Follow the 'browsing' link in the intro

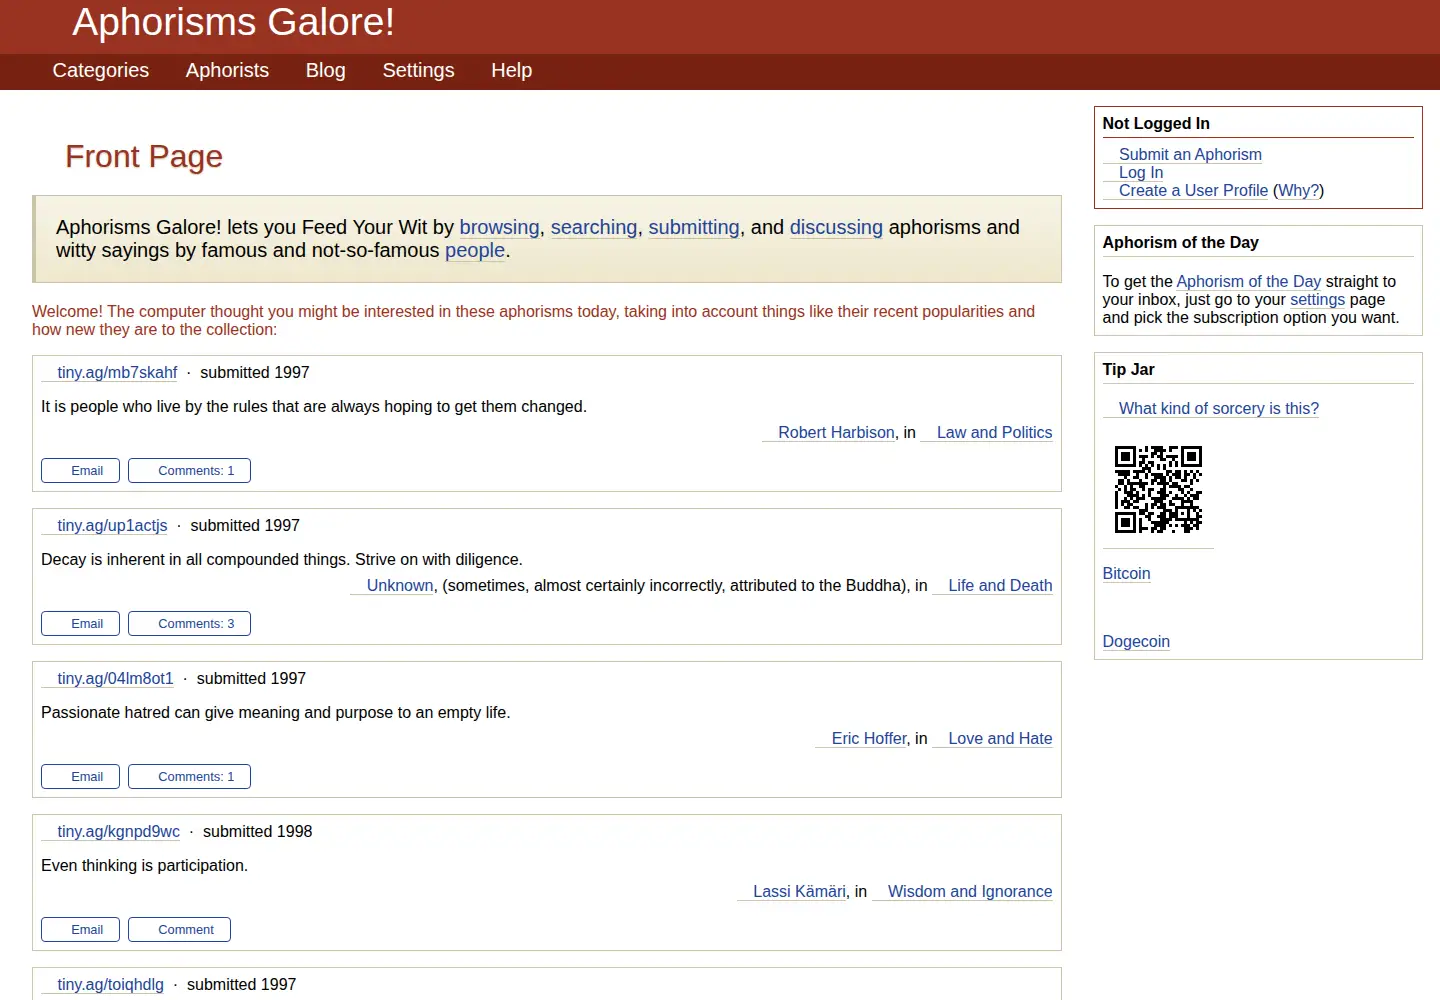(x=499, y=227)
